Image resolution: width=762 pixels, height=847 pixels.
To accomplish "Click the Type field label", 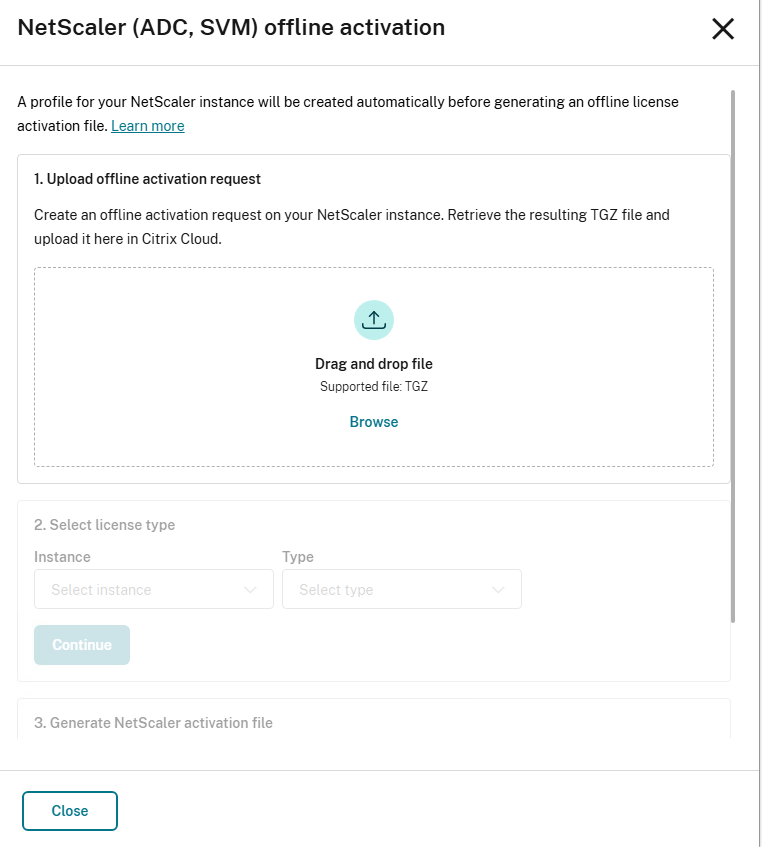I will tap(298, 557).
